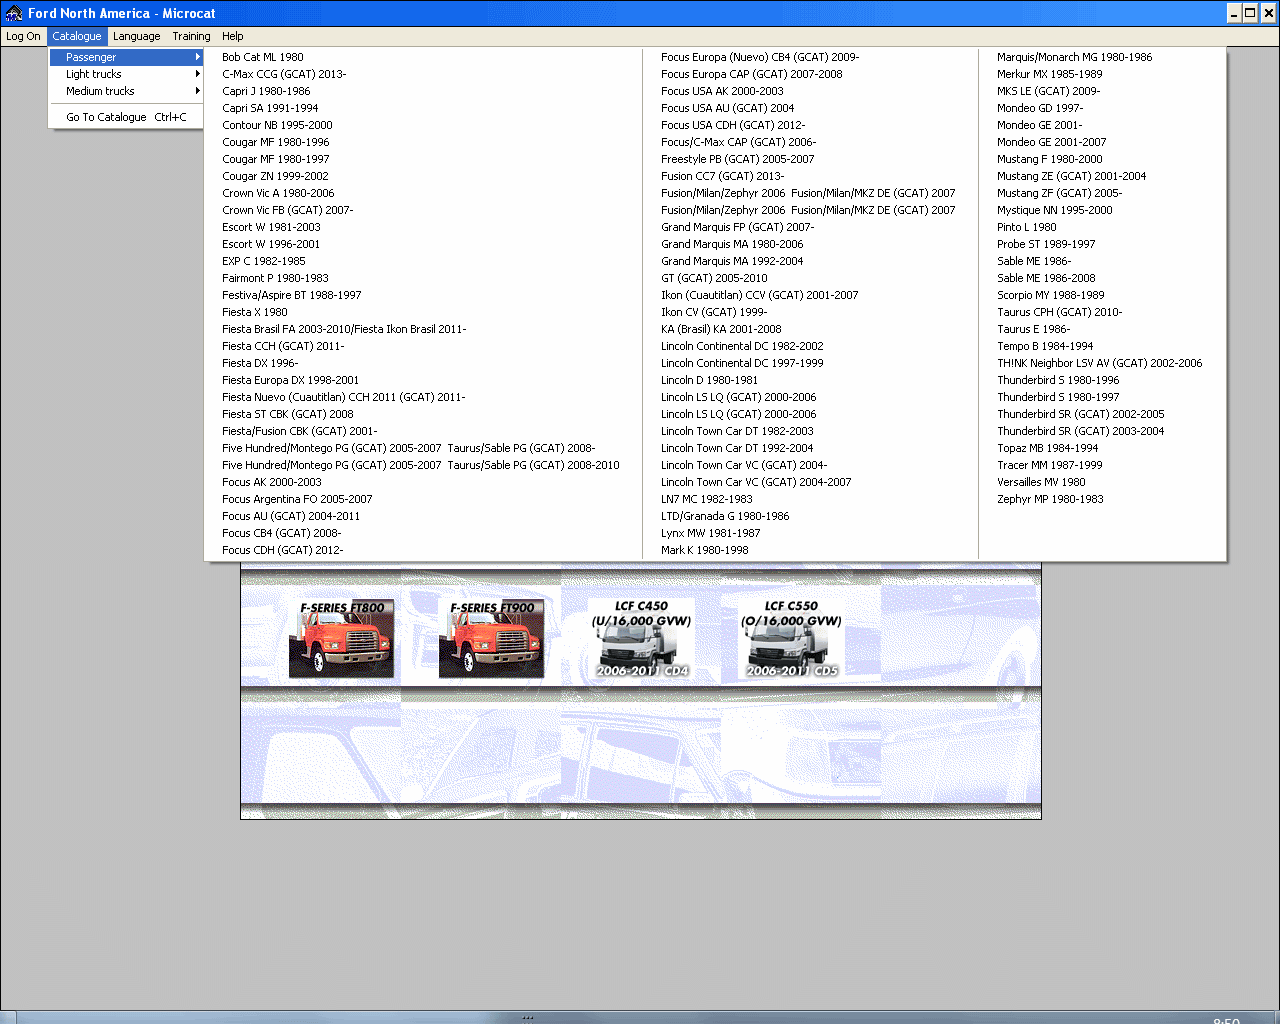The height and width of the screenshot is (1024, 1280).
Task: Select Zephyr MP 1980-1983
Action: (x=1050, y=499)
